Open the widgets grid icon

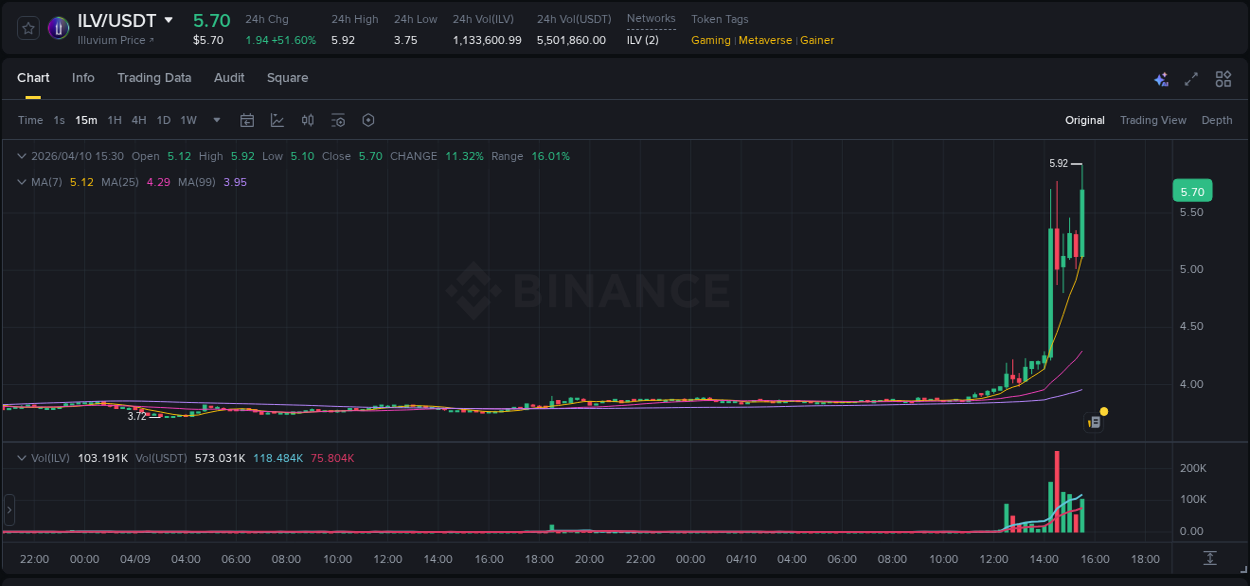1222,78
